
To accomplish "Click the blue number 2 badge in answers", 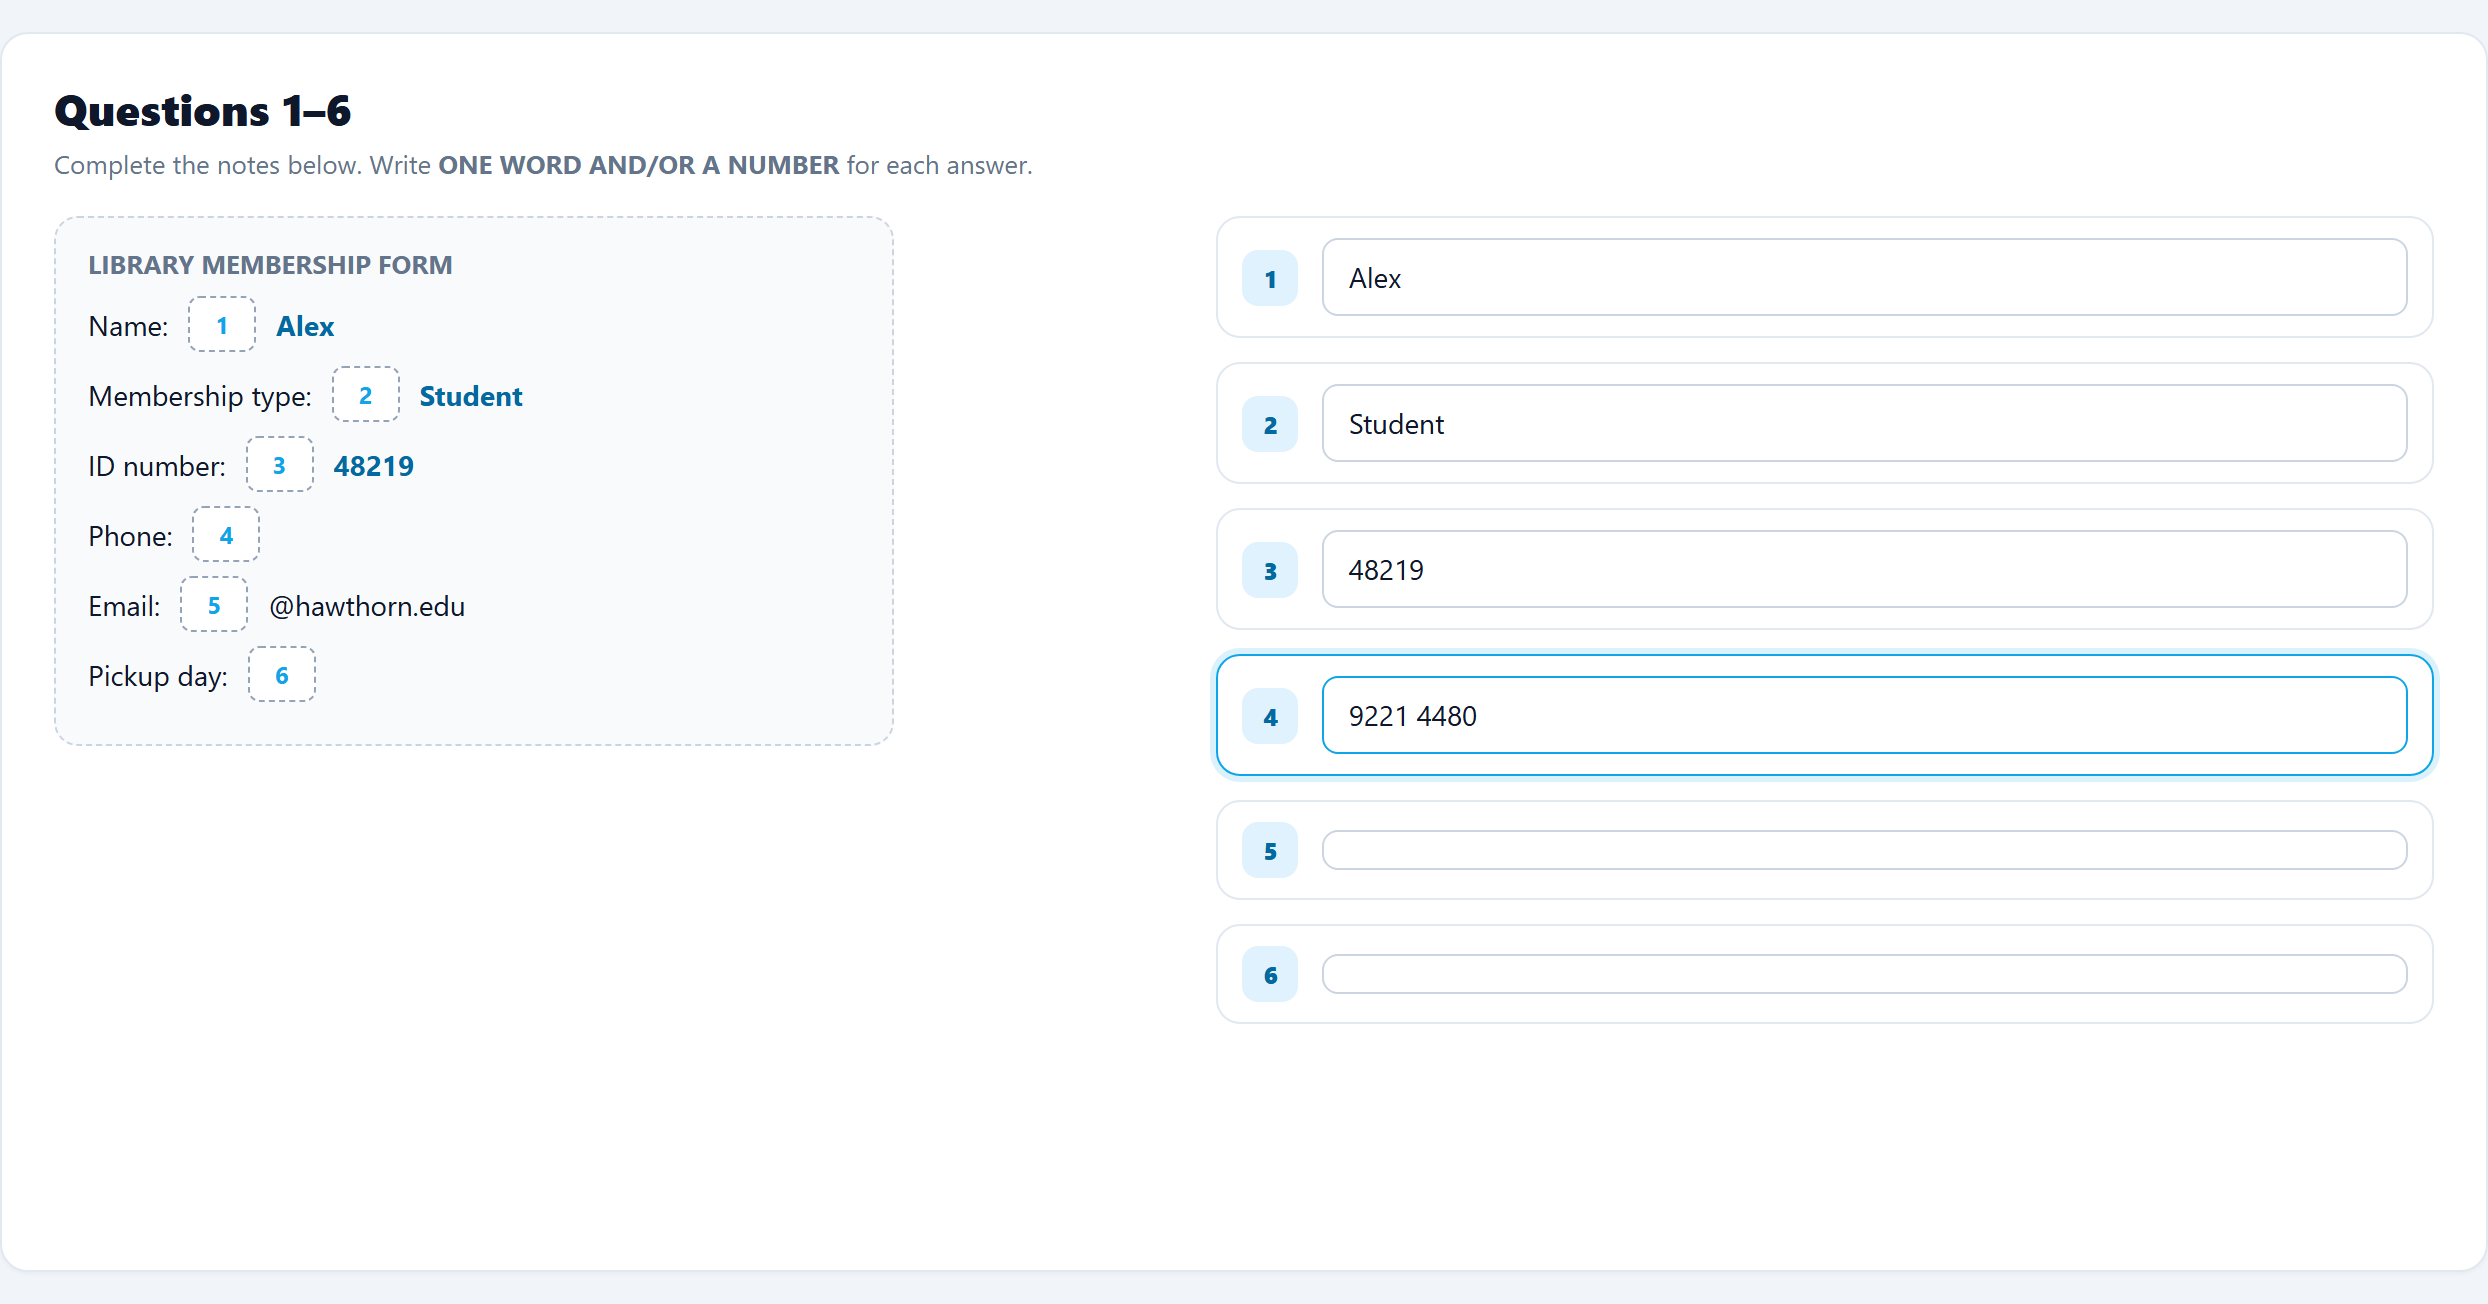I will point(1270,424).
